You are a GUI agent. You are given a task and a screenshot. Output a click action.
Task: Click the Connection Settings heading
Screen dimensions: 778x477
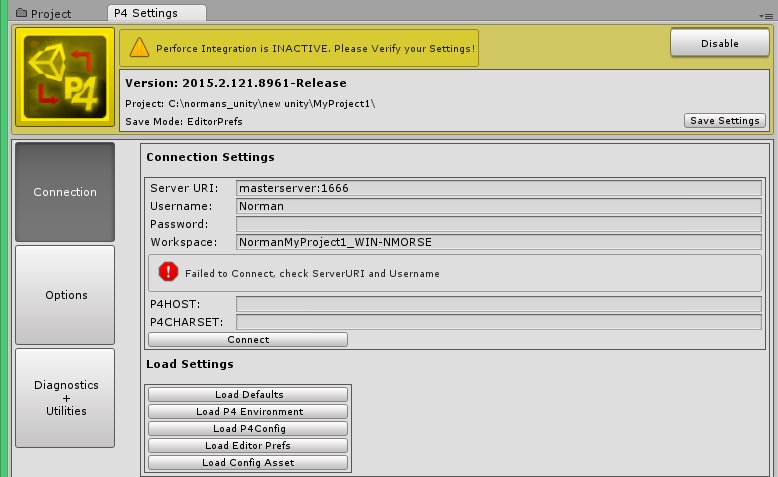(210, 157)
